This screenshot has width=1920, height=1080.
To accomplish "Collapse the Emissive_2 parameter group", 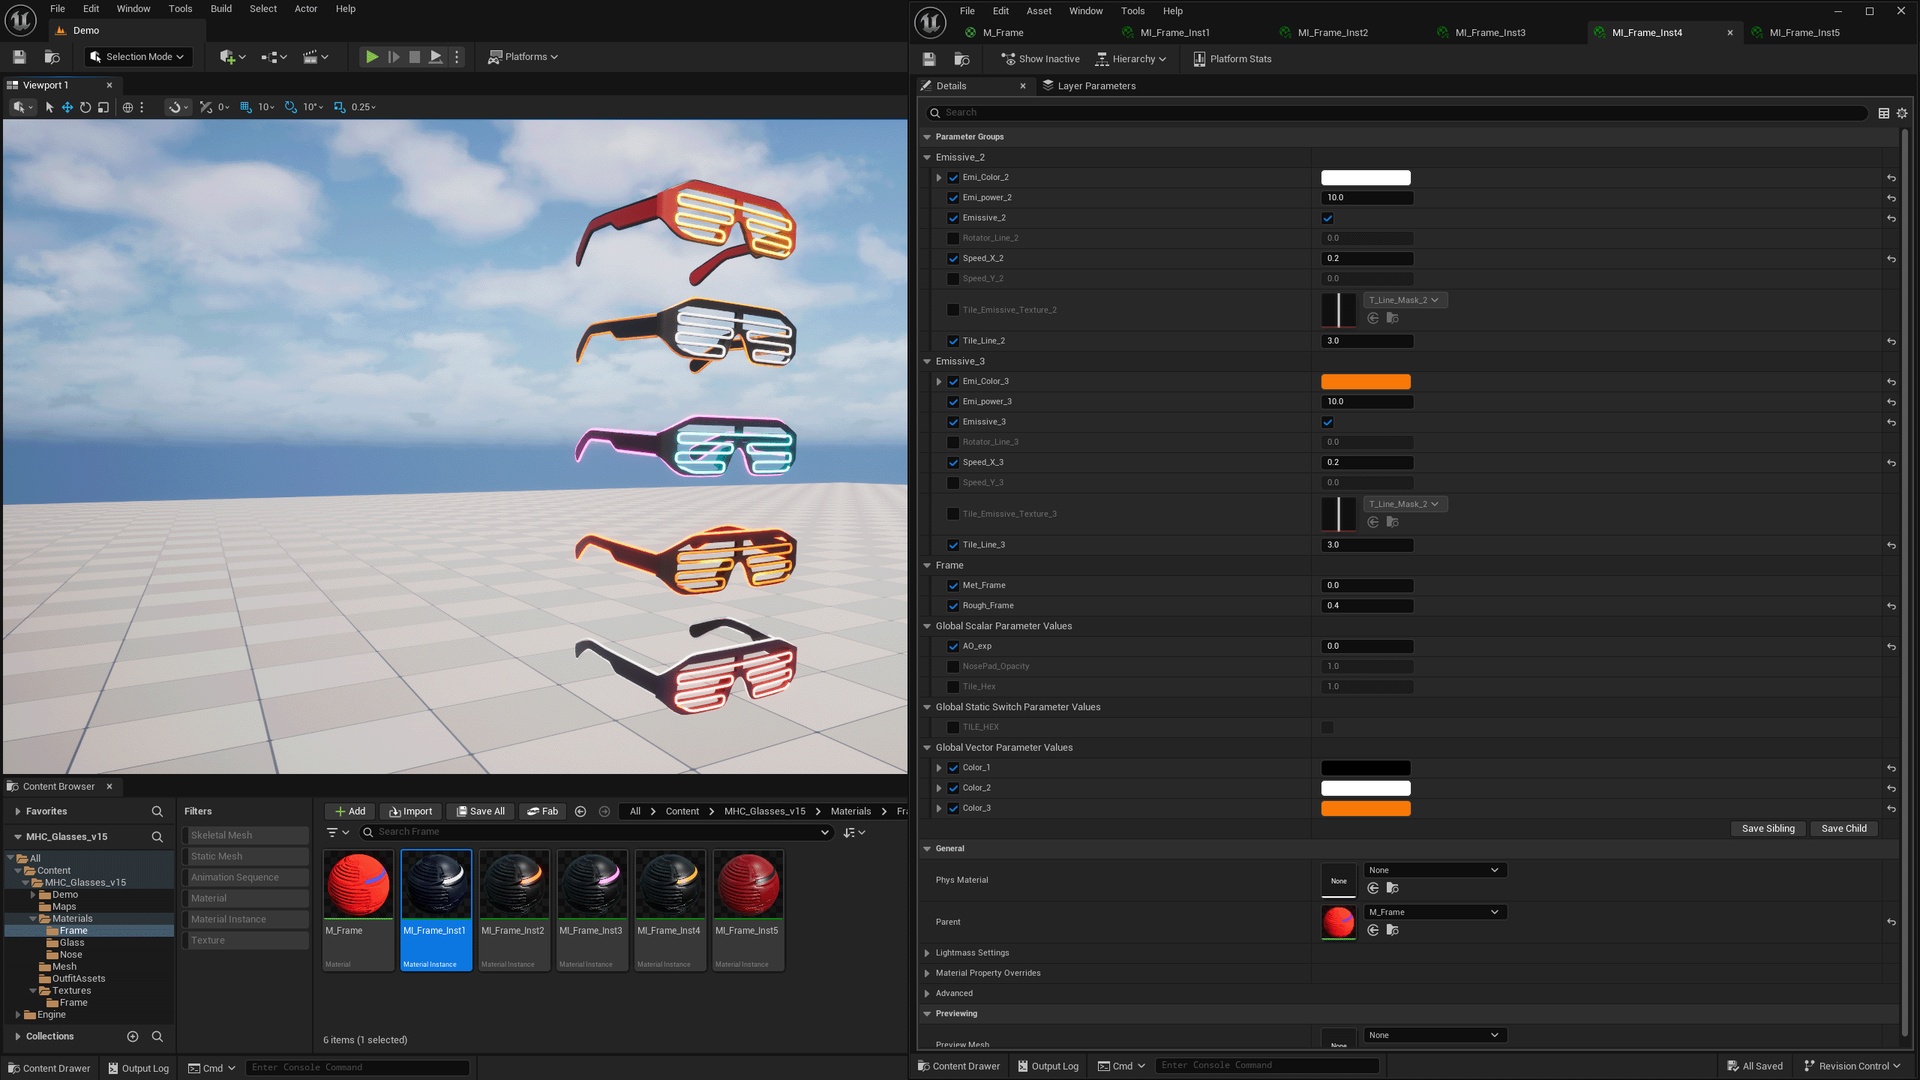I will click(x=927, y=157).
